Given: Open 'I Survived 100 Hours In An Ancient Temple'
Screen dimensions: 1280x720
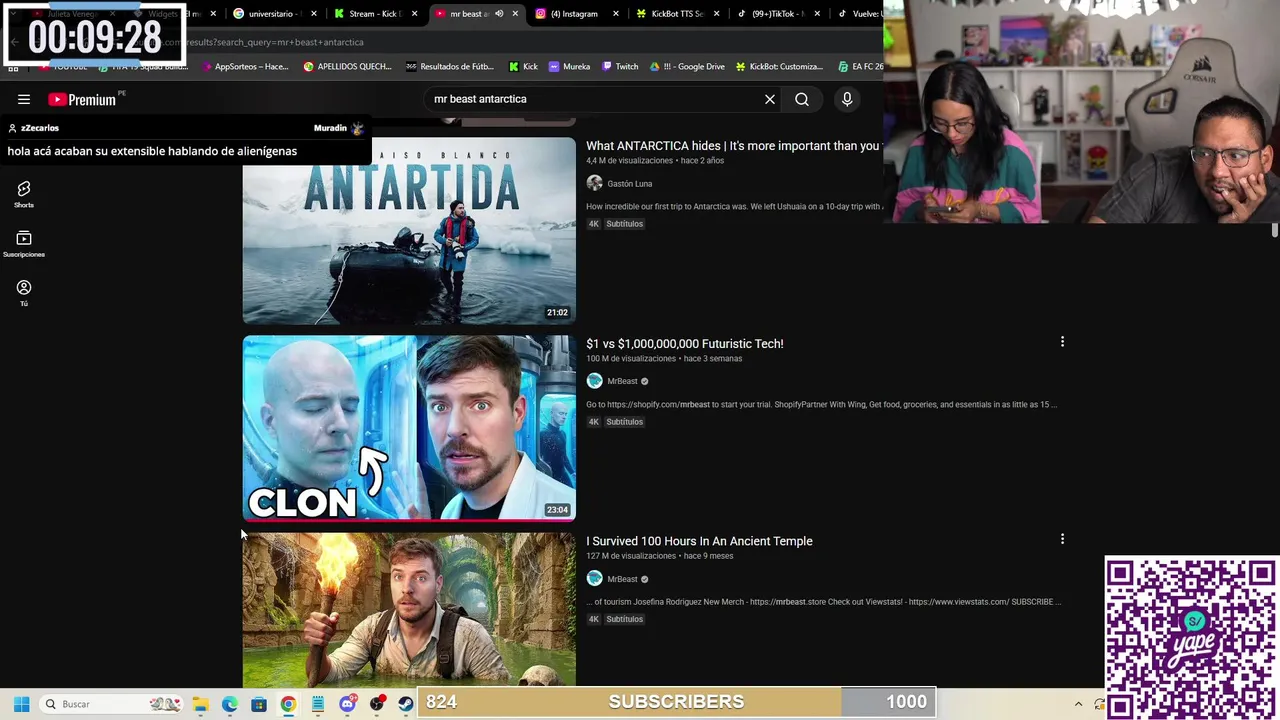Looking at the screenshot, I should click(x=699, y=541).
